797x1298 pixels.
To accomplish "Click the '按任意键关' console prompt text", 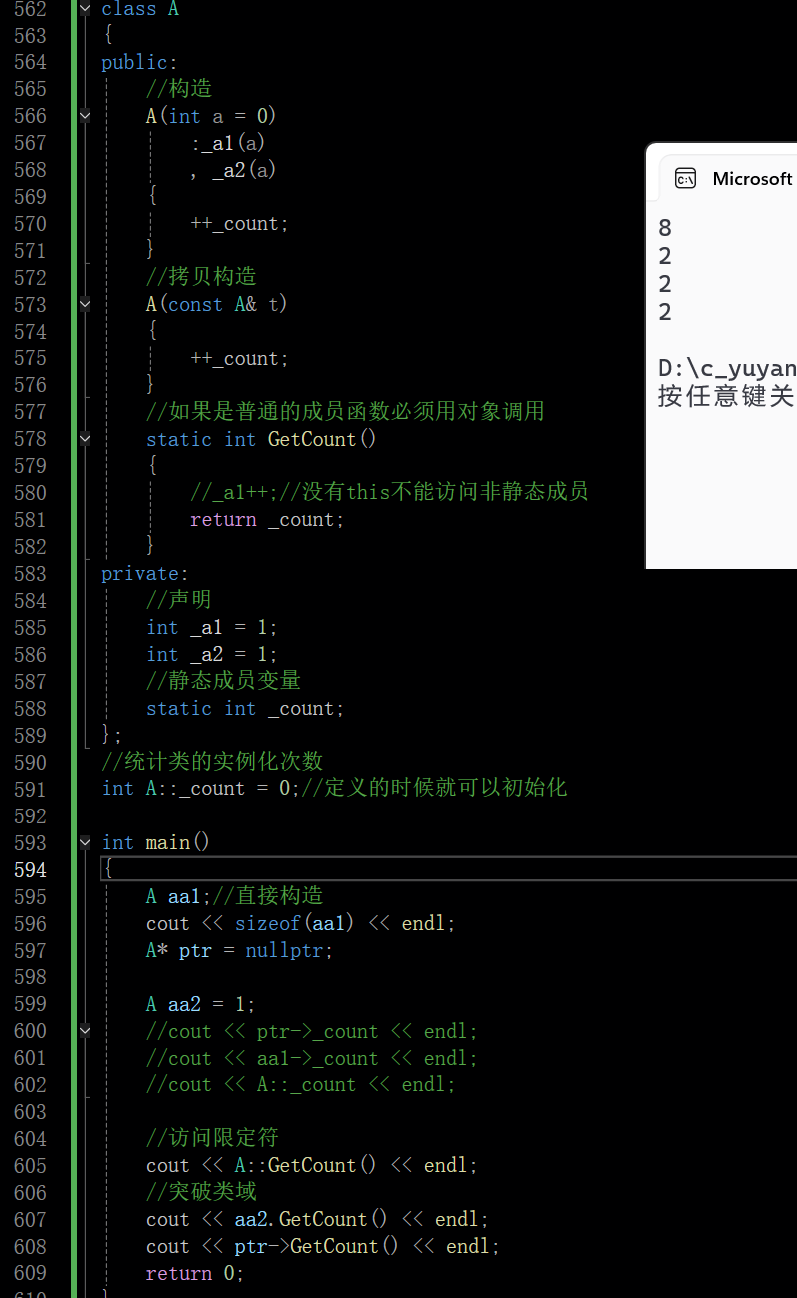I will tap(726, 396).
